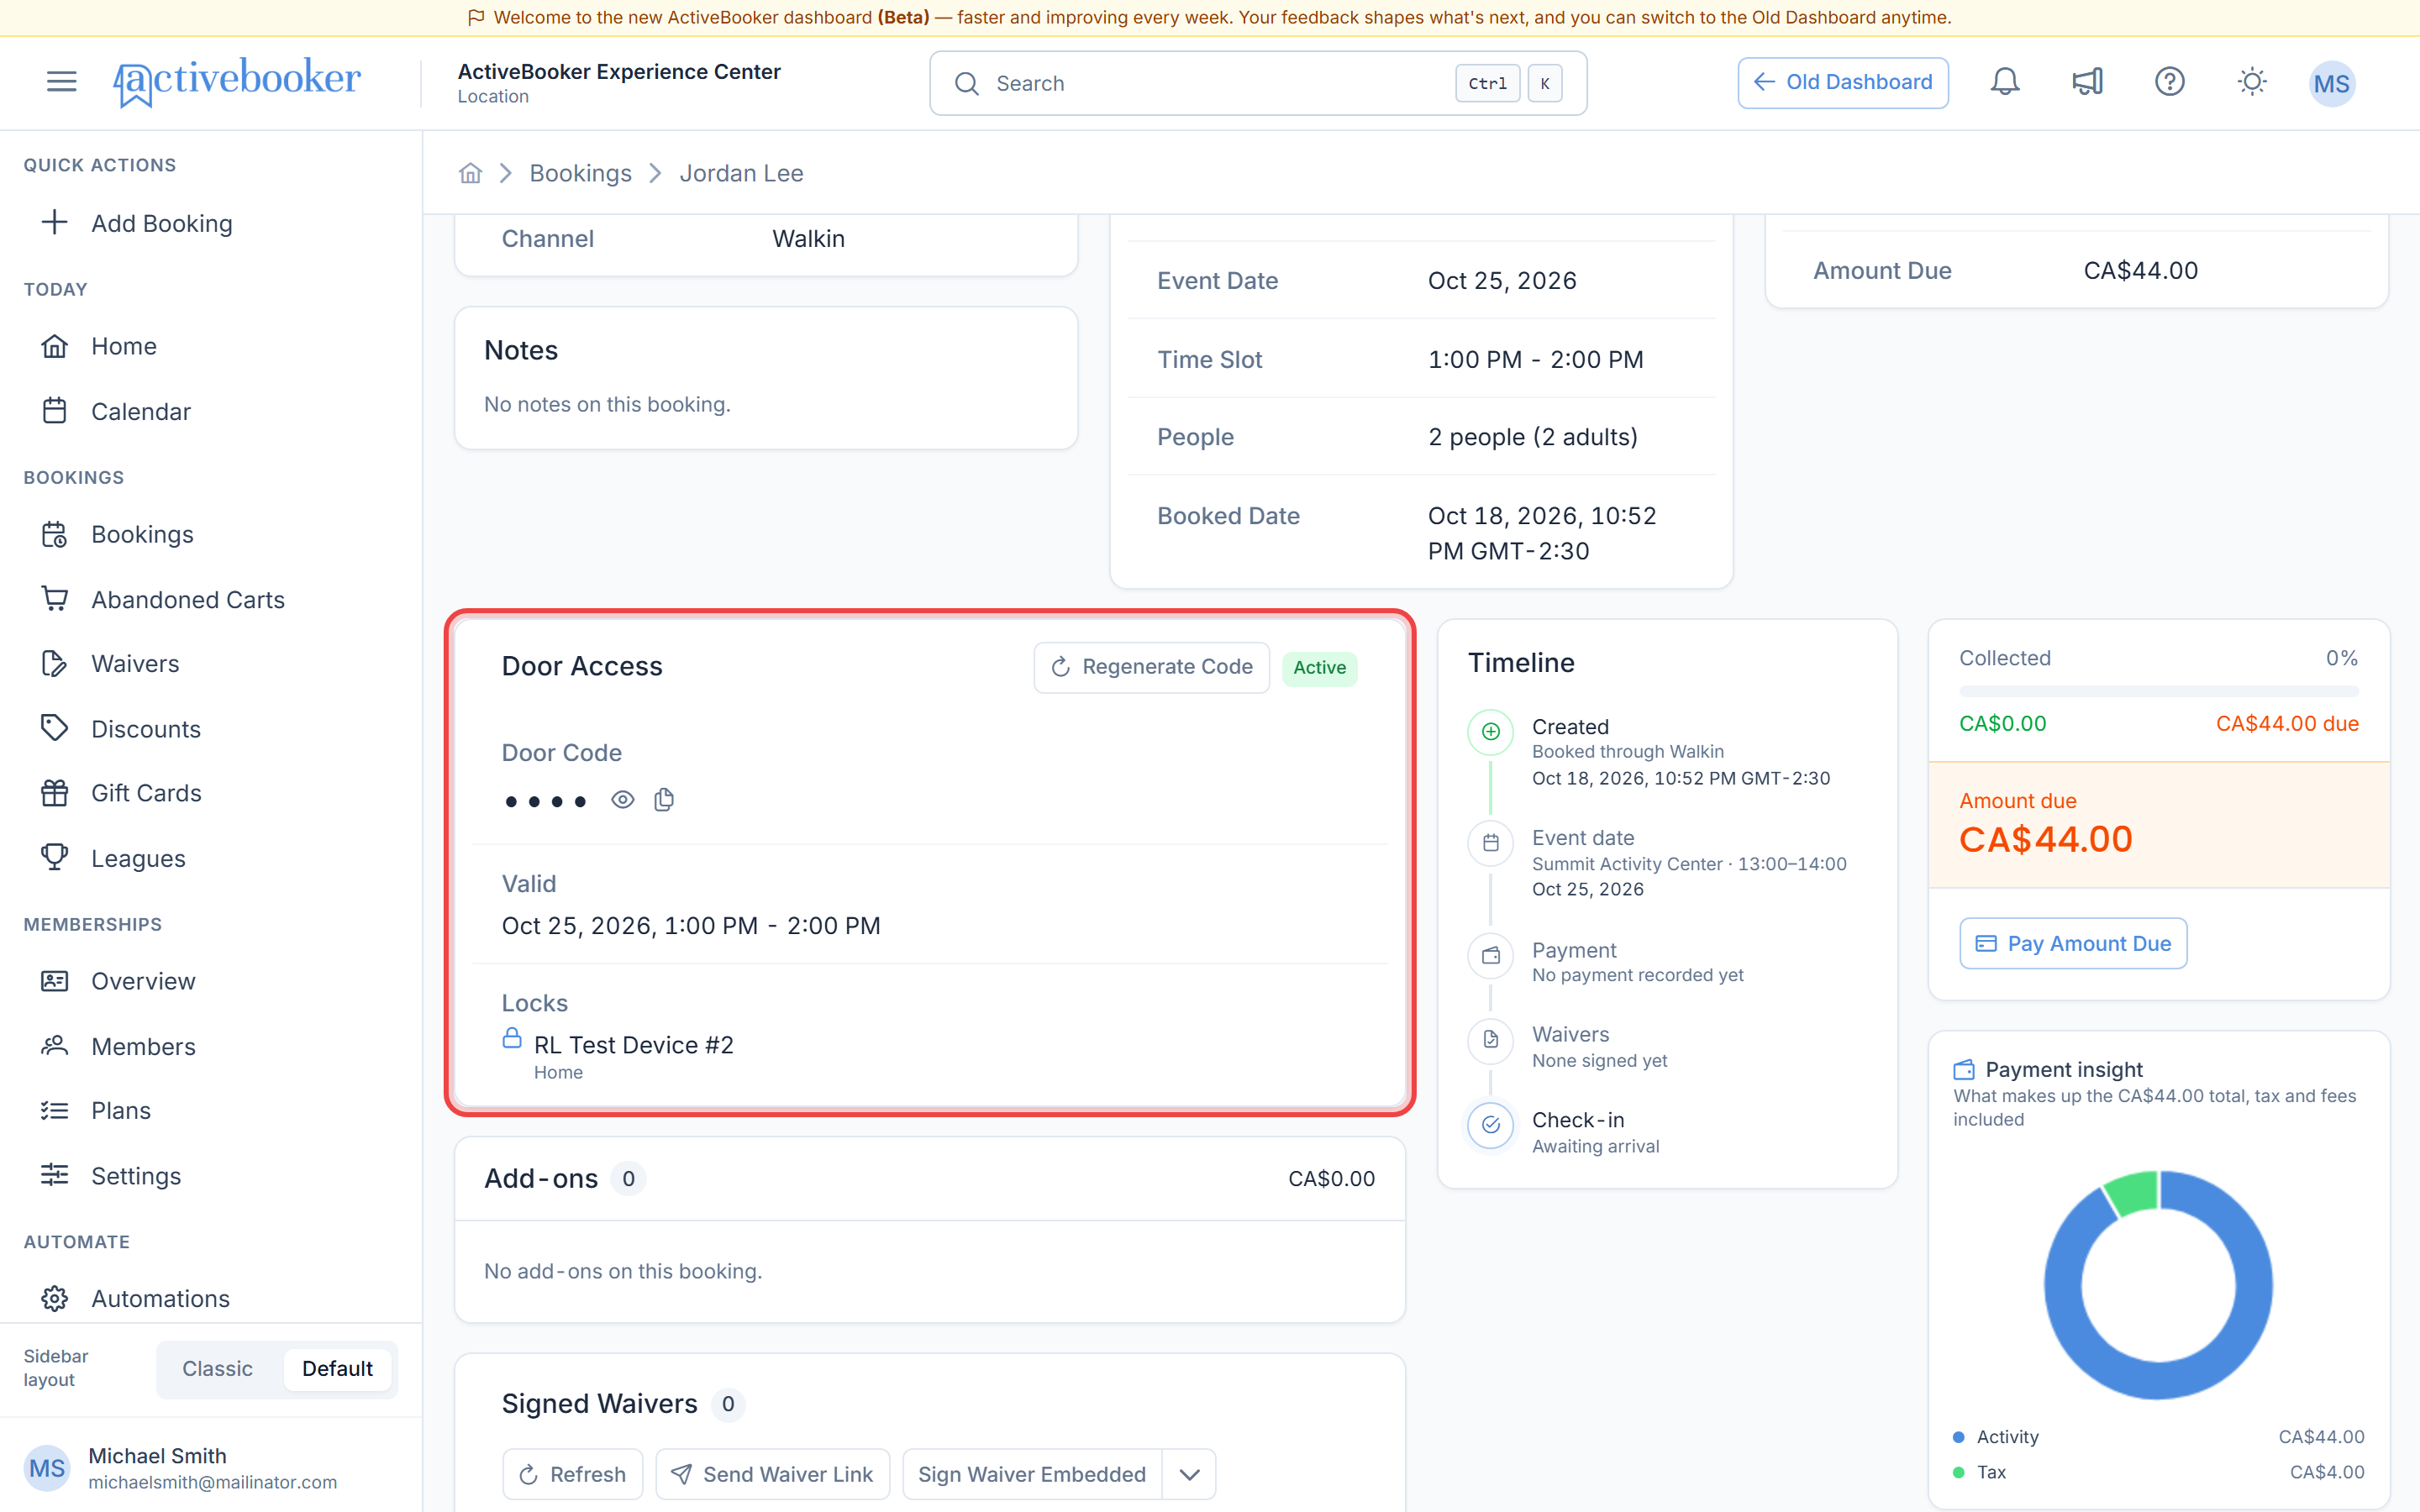Click Send Waiver Link button
The height and width of the screenshot is (1512, 2420).
[772, 1474]
